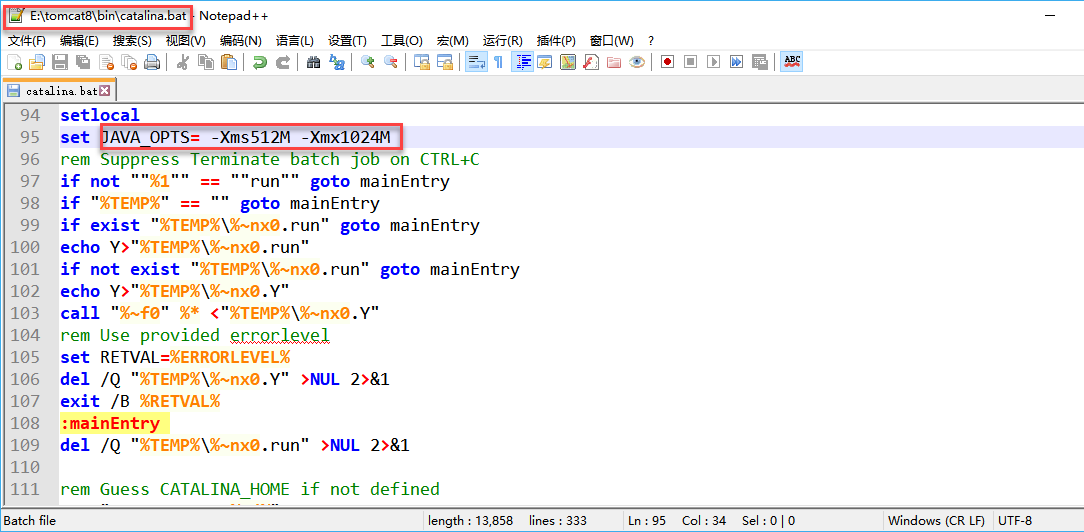Open Find with the binoculars icon
This screenshot has height=532, width=1084.
(x=313, y=62)
